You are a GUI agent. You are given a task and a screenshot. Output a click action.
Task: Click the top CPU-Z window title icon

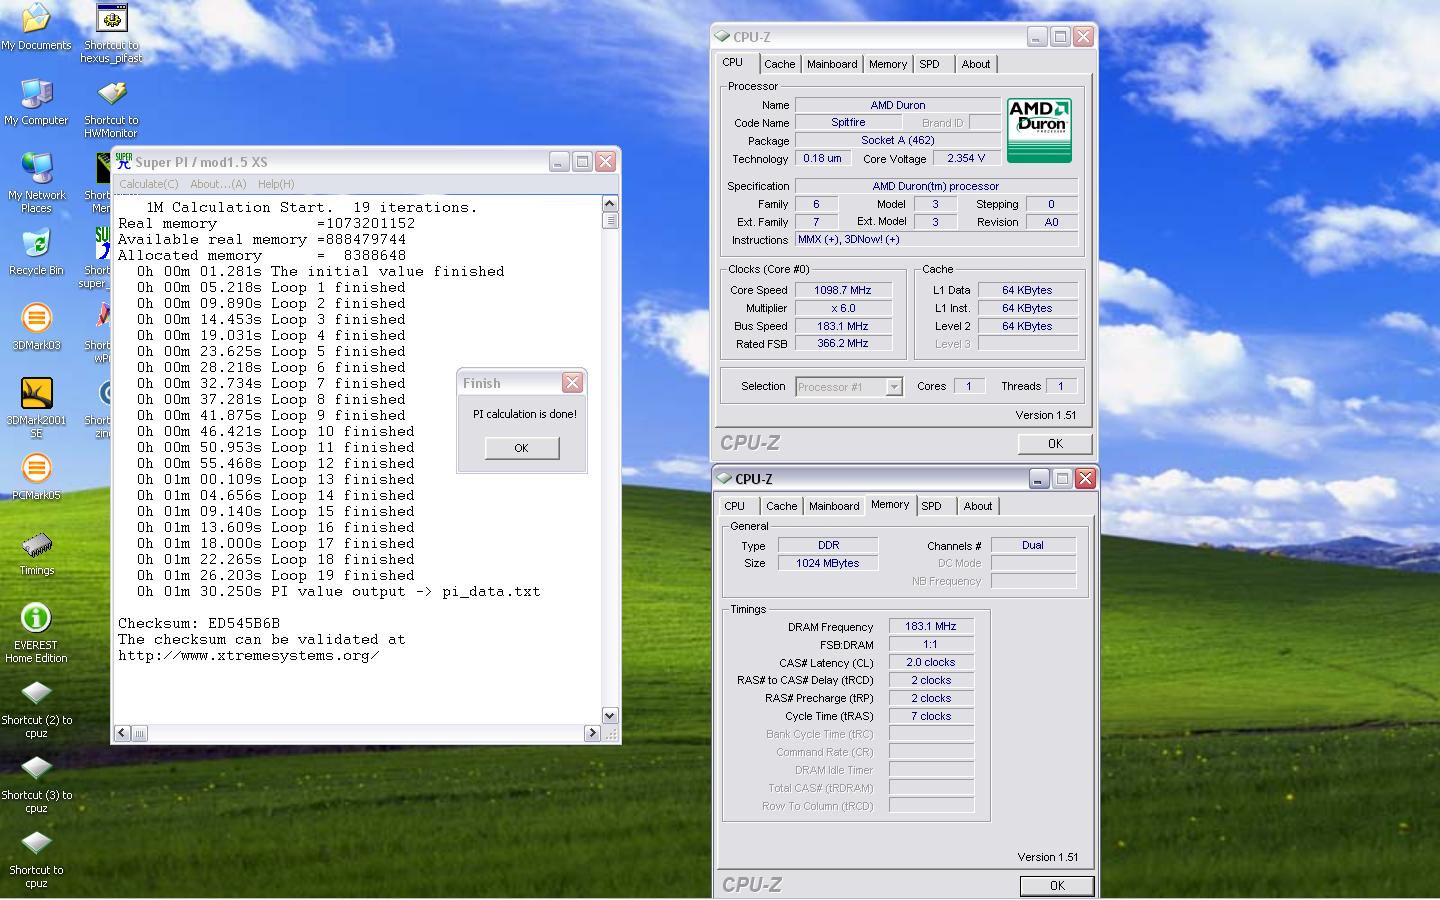722,37
